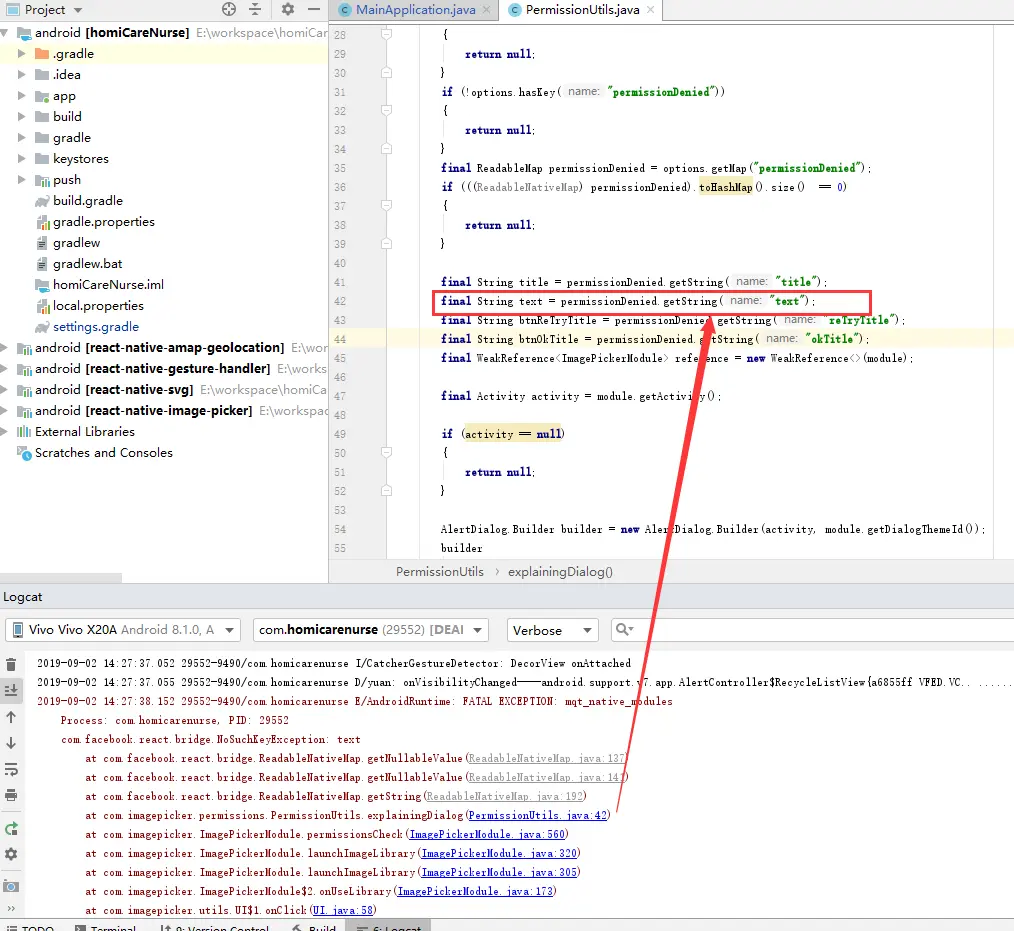Switch to MainApplication.java tab
Image resolution: width=1014 pixels, height=931 pixels.
(x=415, y=10)
